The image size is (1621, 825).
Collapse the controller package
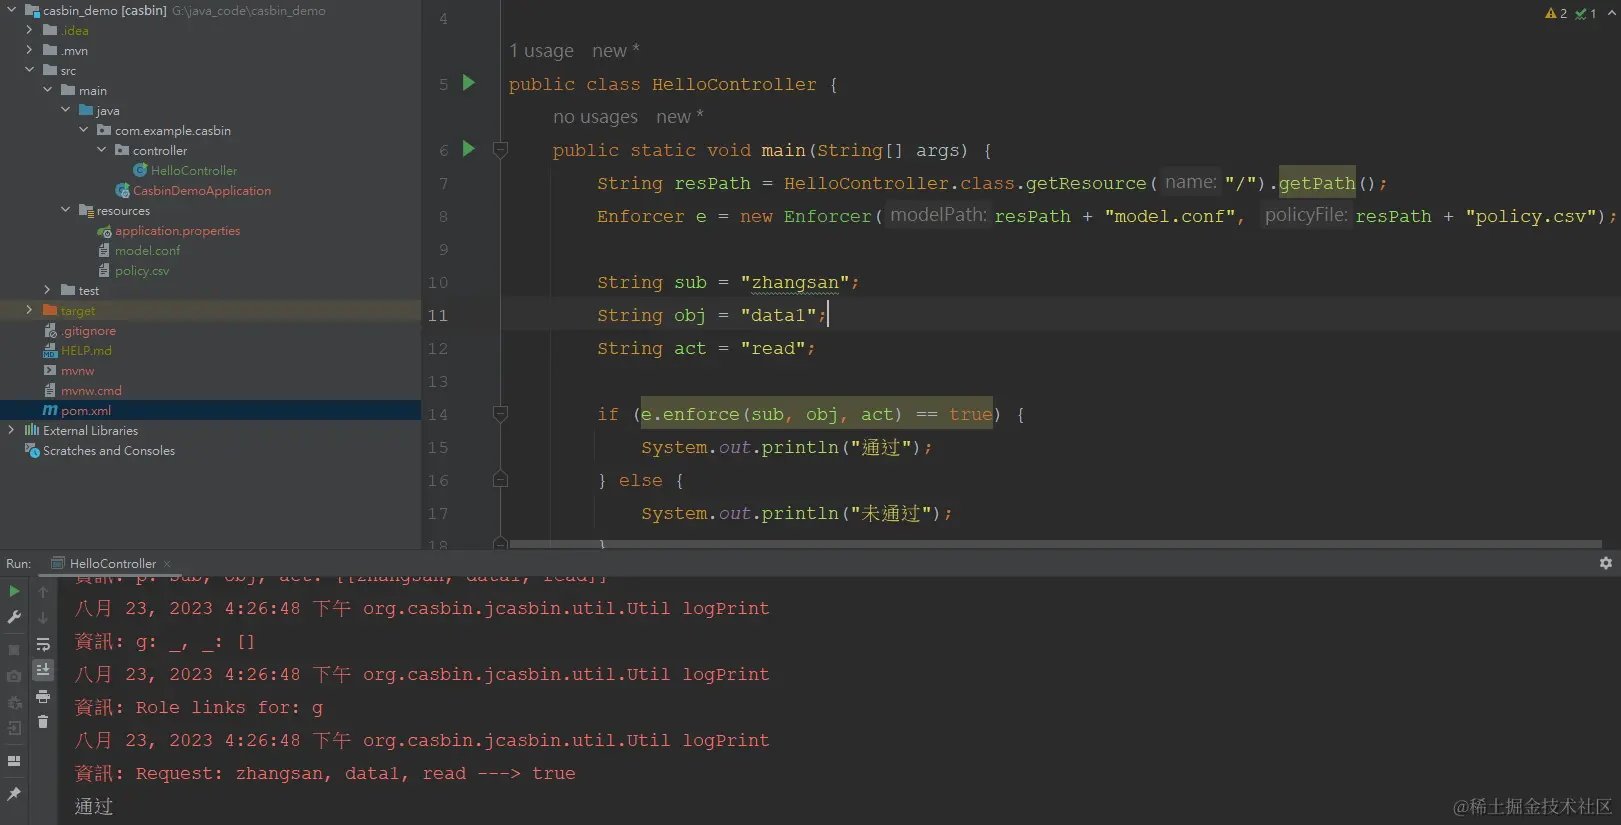pos(101,150)
